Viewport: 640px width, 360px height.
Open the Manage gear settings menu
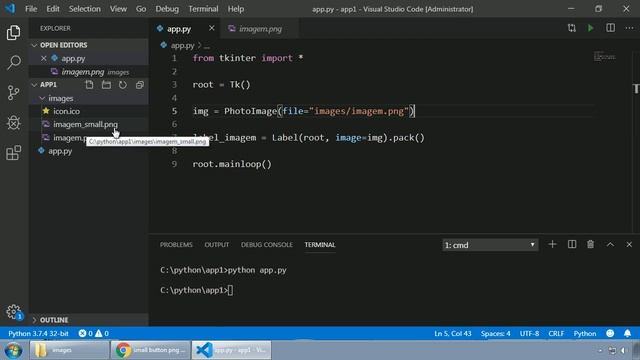coord(13,312)
